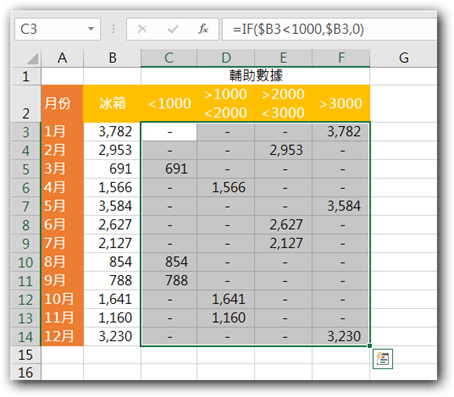The image size is (454, 397).
Task: Click cell C5 showing 691
Action: (169, 169)
